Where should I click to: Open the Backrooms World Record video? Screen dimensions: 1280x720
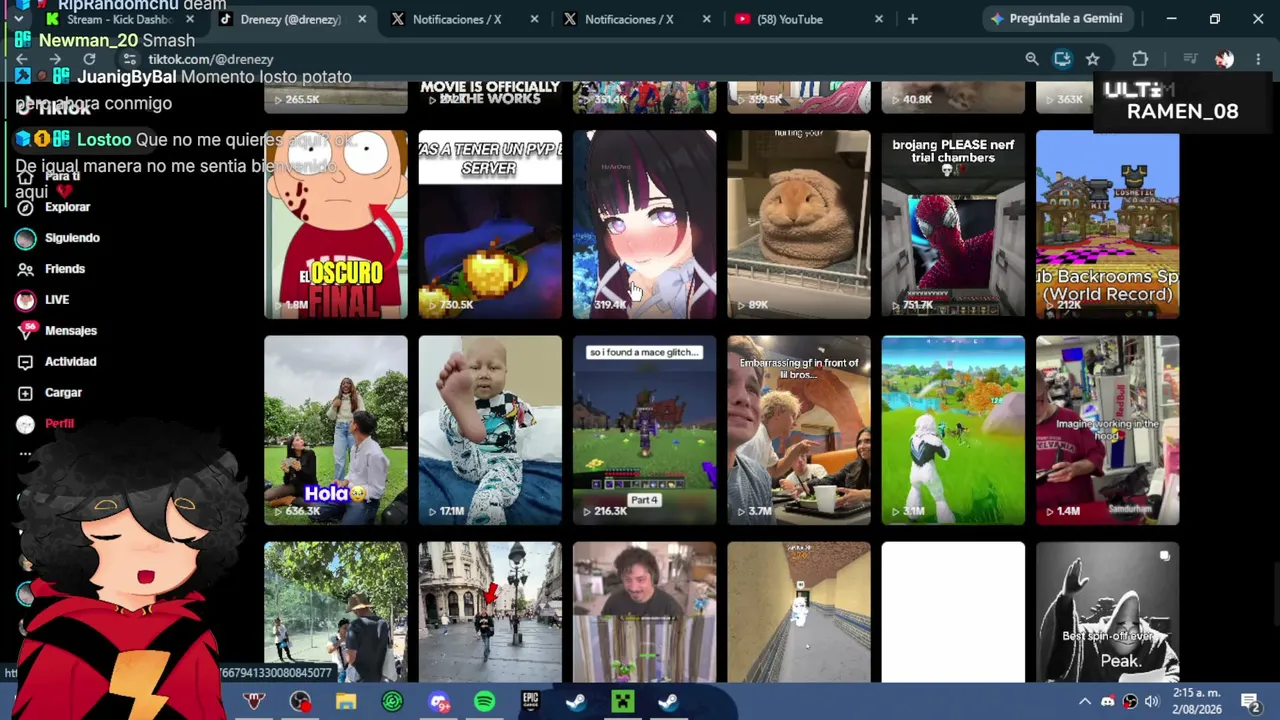coord(1108,224)
